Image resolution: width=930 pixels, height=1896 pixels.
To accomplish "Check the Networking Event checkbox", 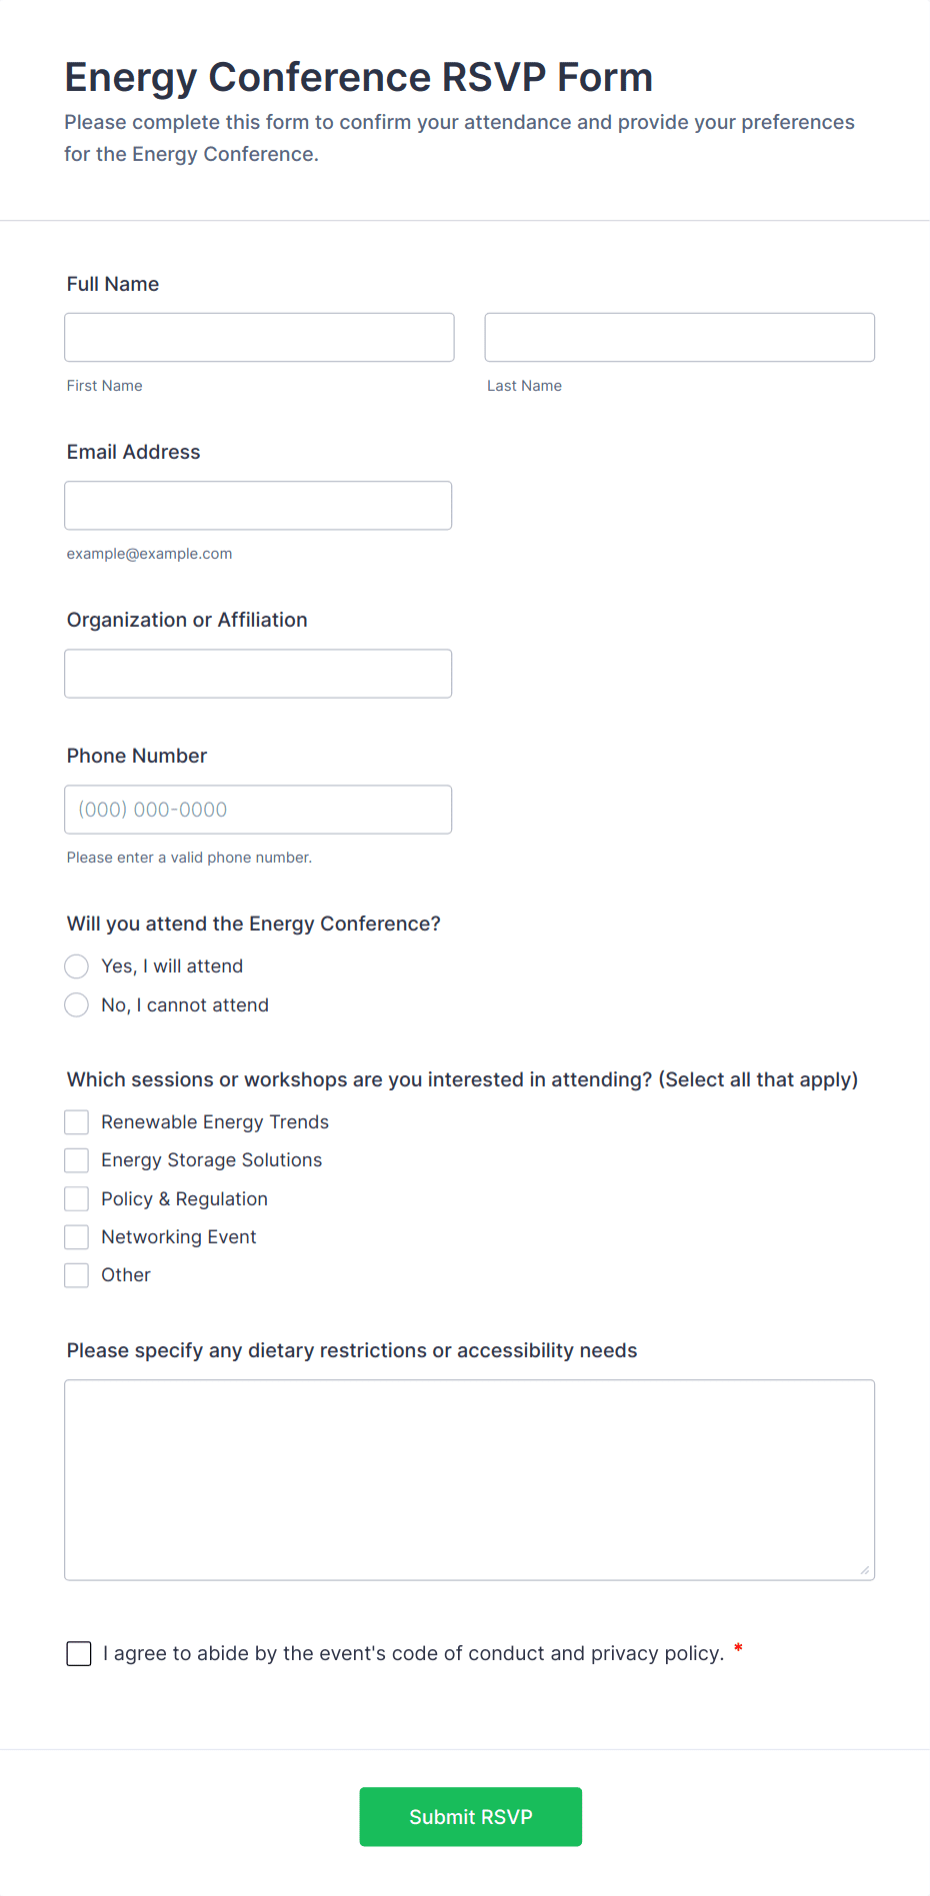I will tap(76, 1236).
